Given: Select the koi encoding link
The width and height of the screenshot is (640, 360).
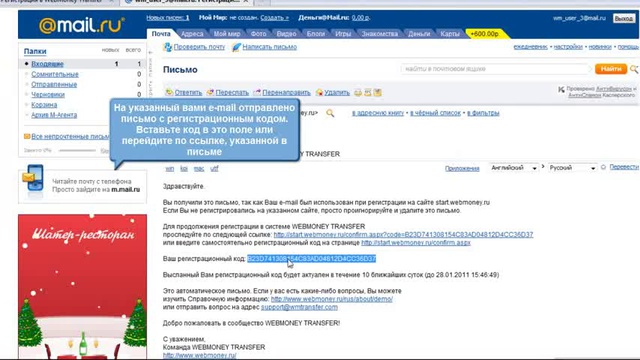Looking at the screenshot, I should click(x=184, y=169).
